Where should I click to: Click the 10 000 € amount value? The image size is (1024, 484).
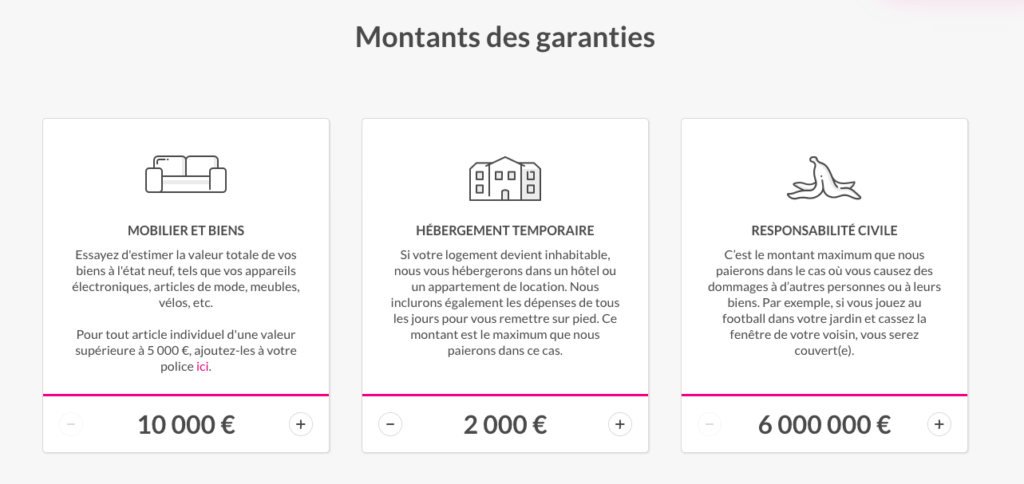(x=186, y=424)
